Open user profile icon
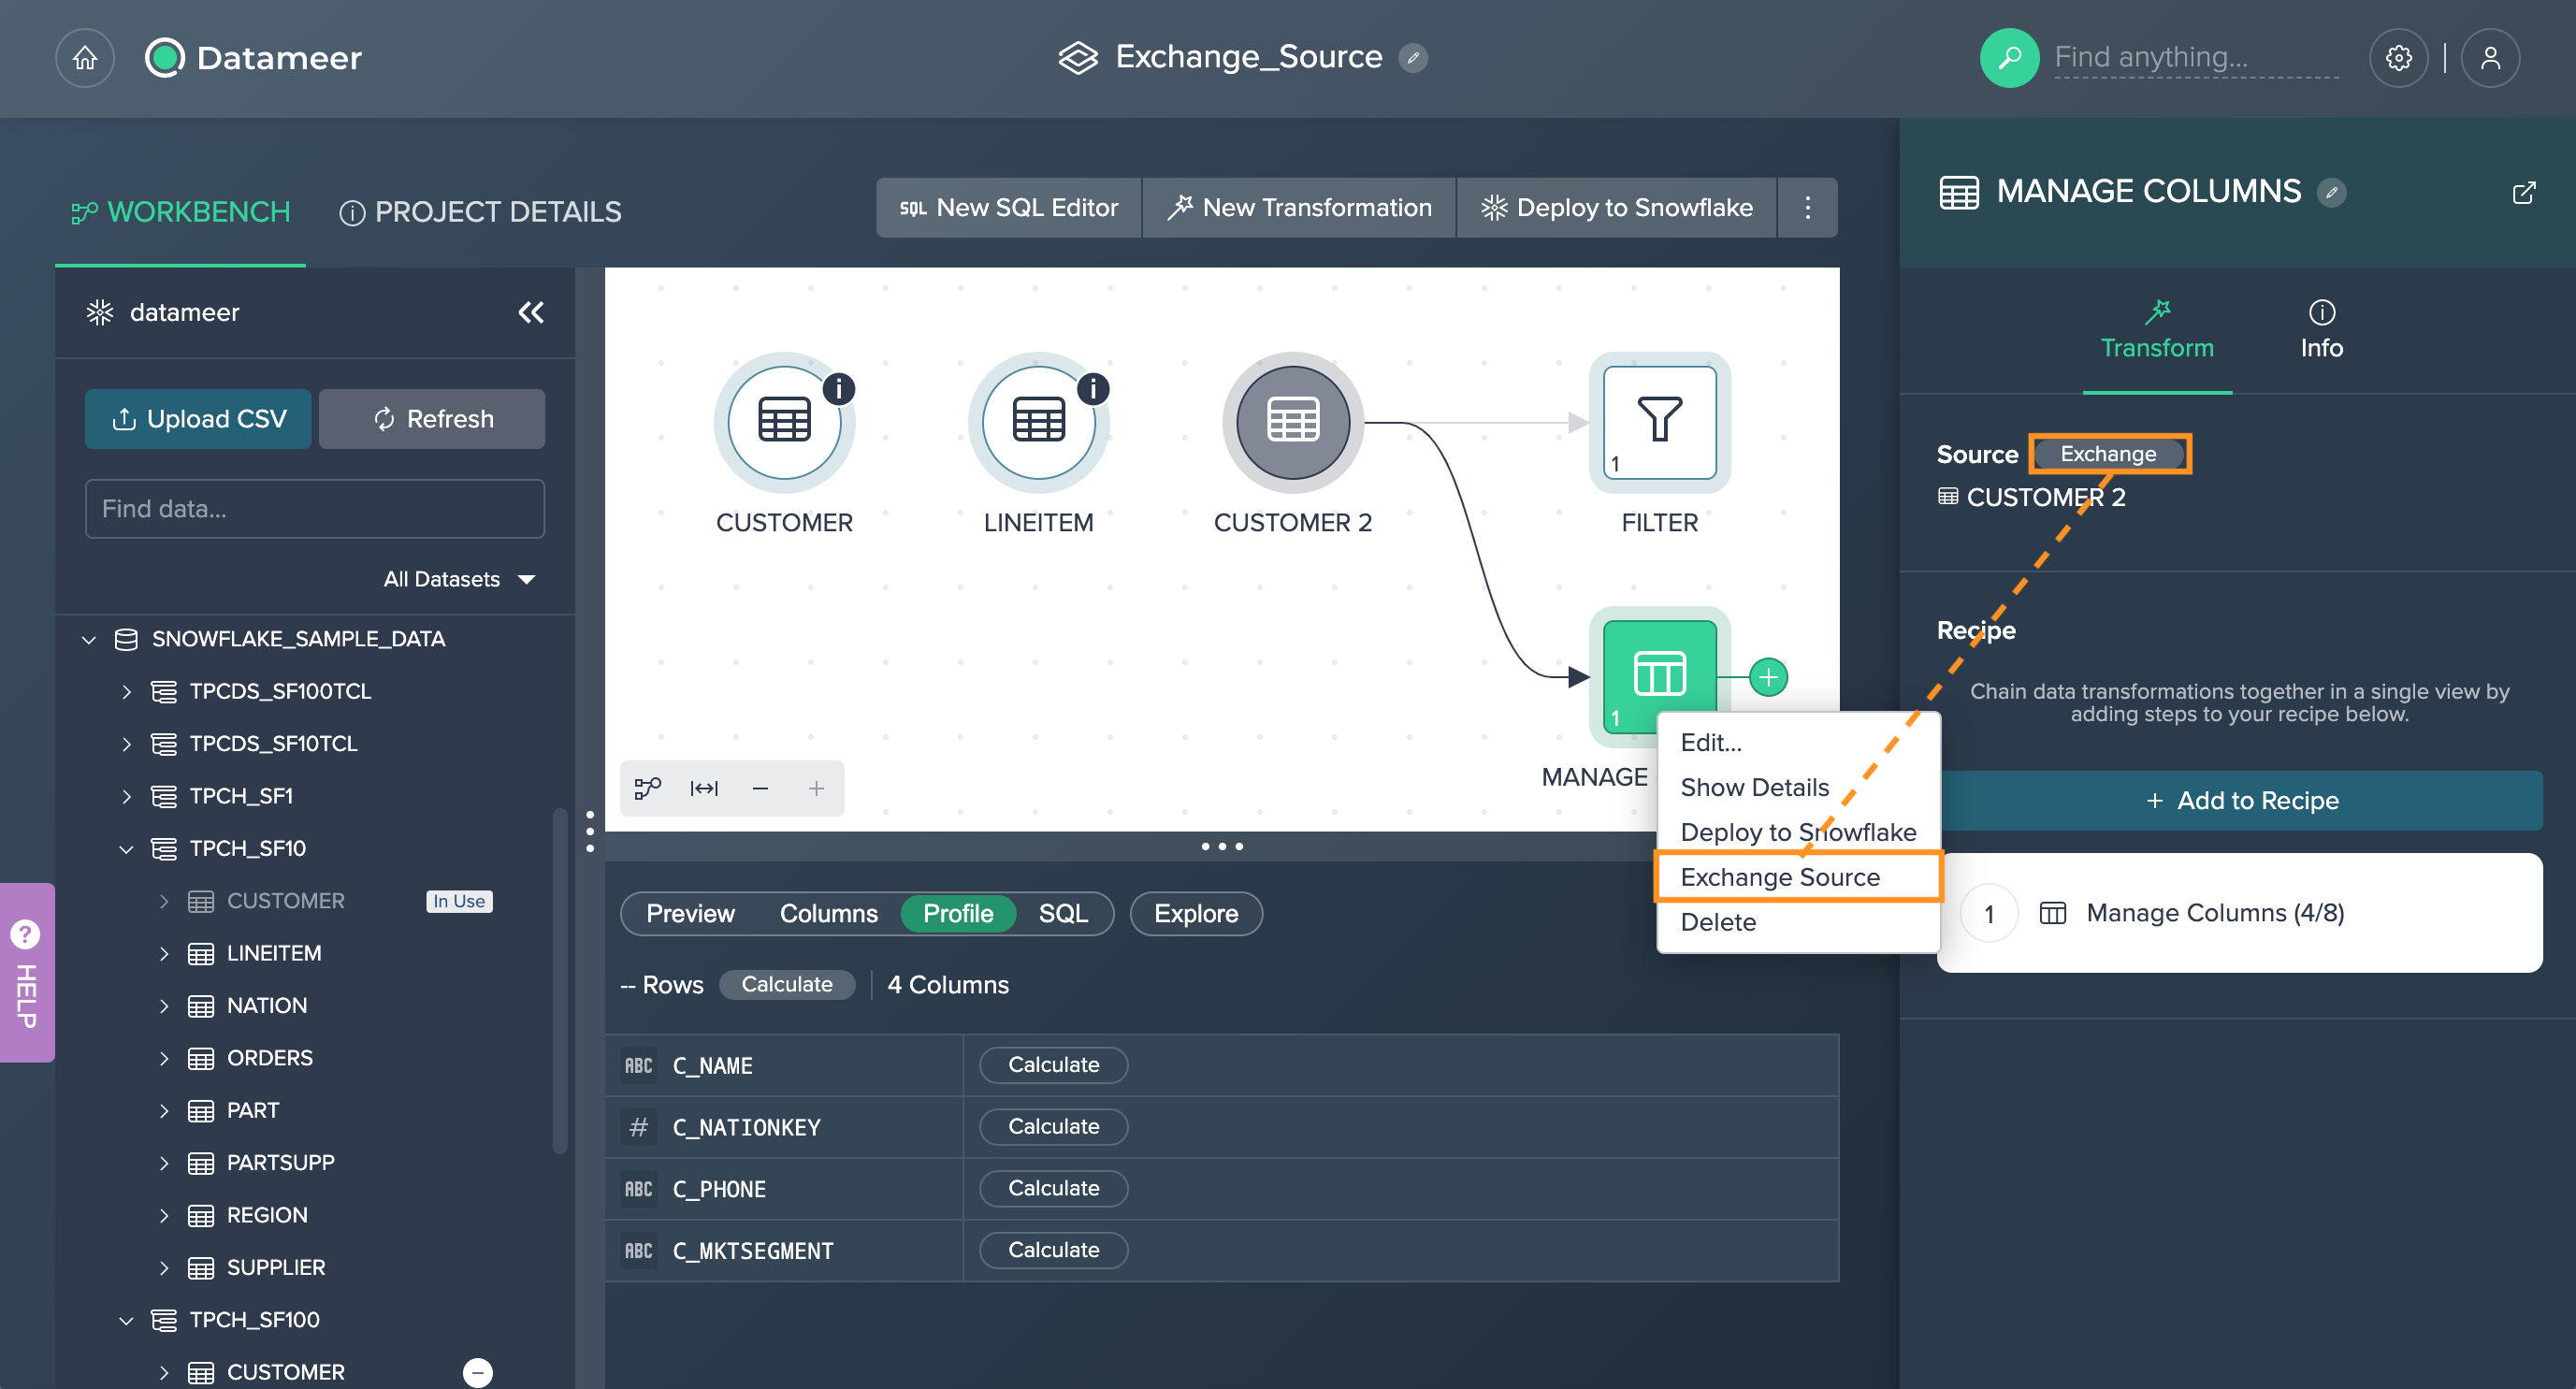Screen dimensions: 2576x1389 [x=2490, y=58]
